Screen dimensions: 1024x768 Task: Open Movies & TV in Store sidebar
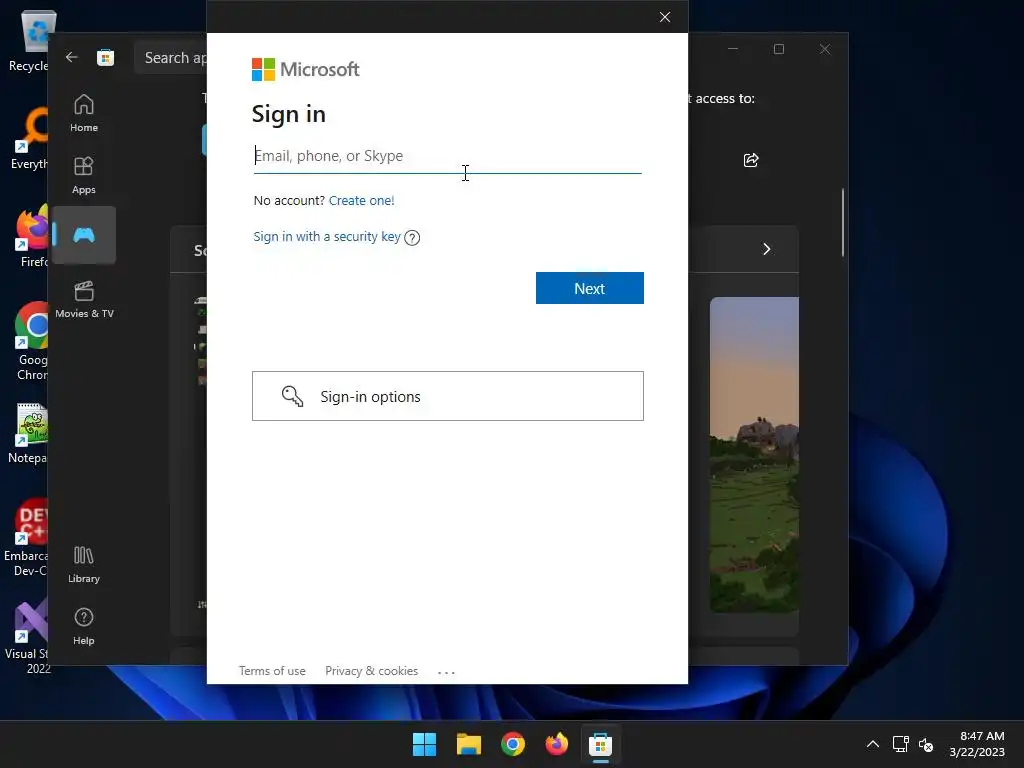(84, 299)
